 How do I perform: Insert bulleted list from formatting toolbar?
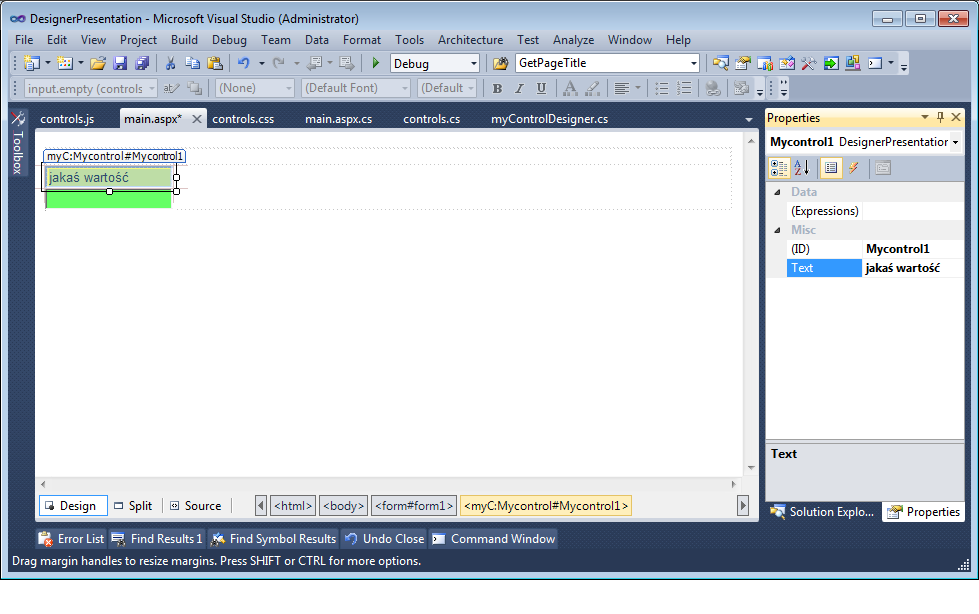pyautogui.click(x=662, y=88)
